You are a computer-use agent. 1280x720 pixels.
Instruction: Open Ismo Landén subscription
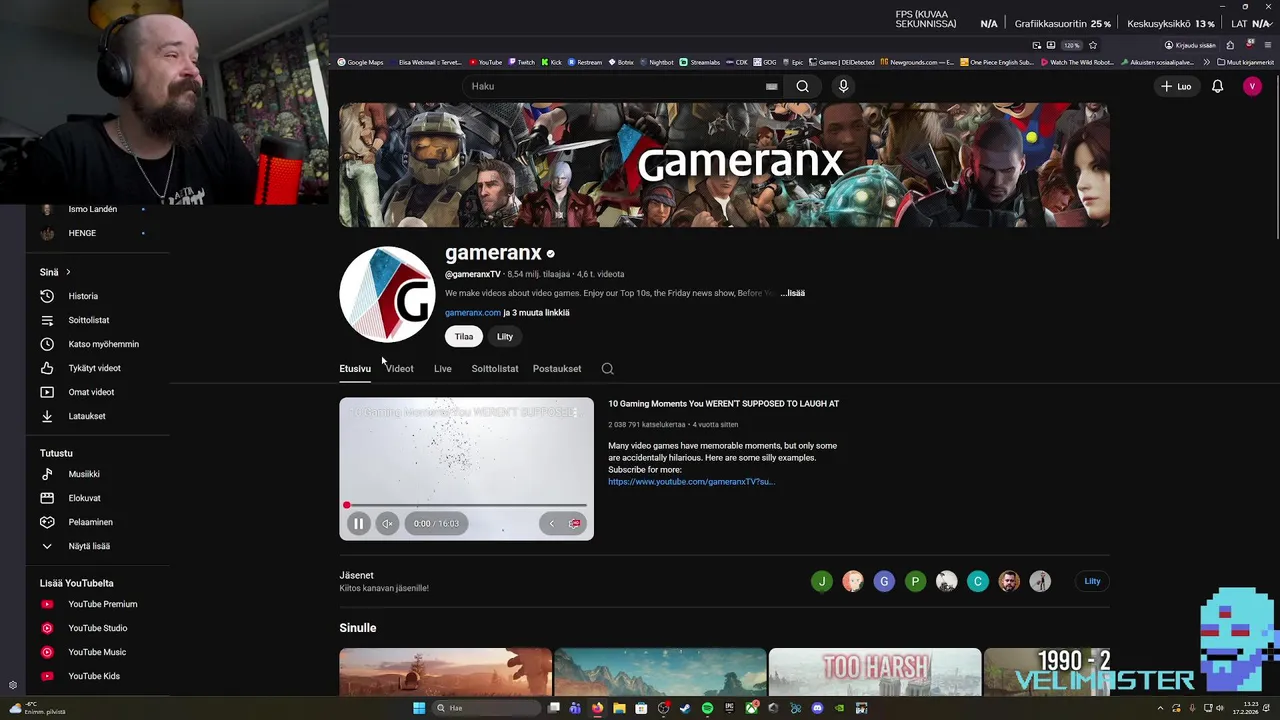click(92, 209)
